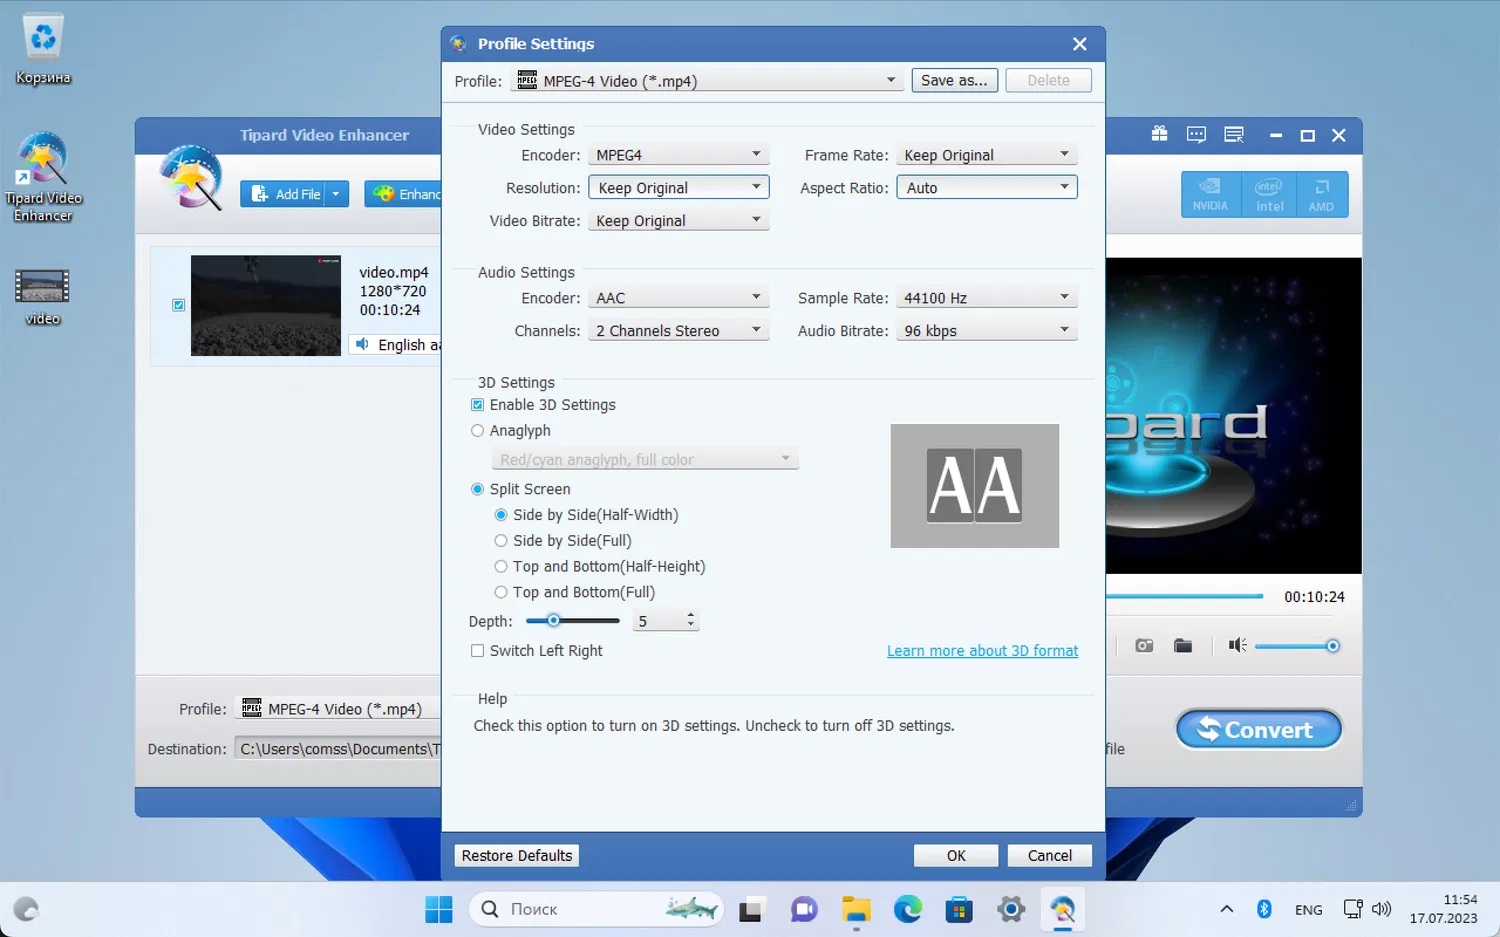The image size is (1500, 937).
Task: Open File Explorer from the taskbar
Action: 856,910
